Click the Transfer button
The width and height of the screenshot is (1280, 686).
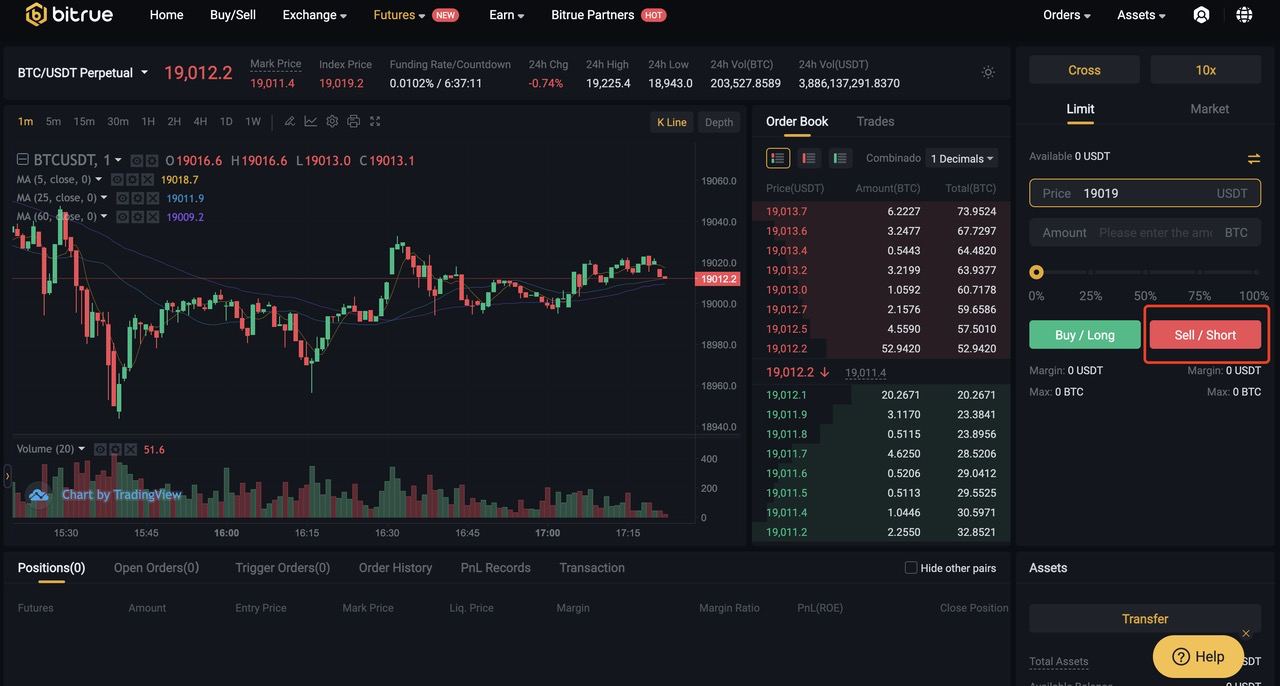(1145, 619)
